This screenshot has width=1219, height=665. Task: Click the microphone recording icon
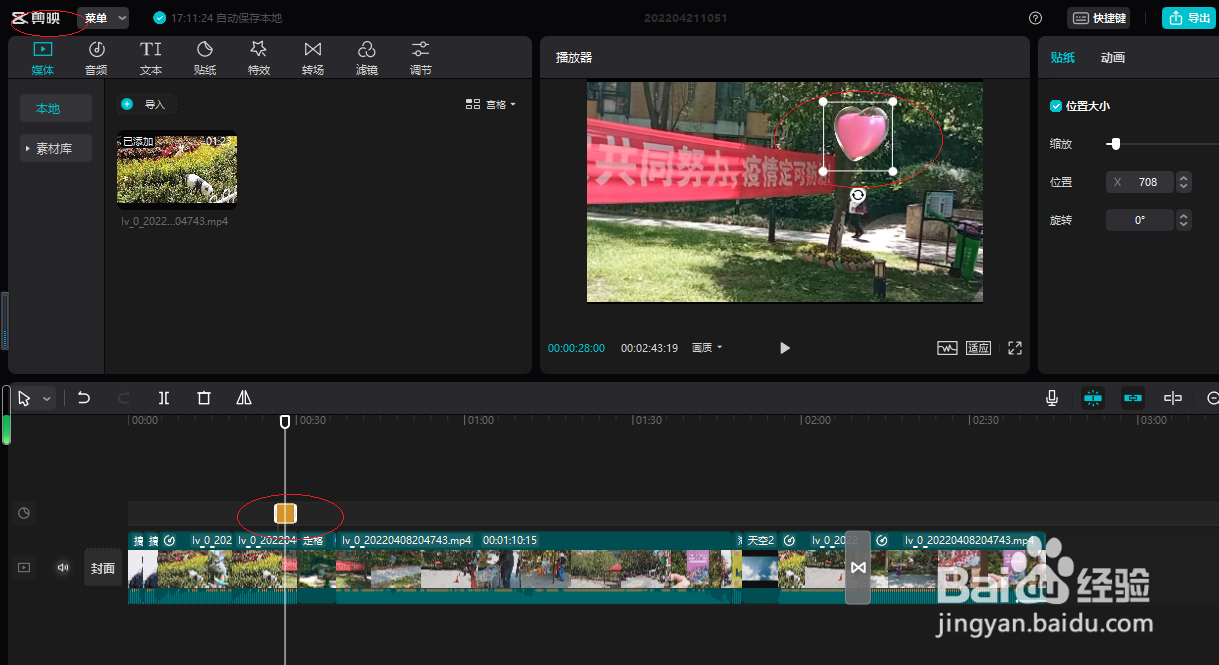pyautogui.click(x=1051, y=398)
